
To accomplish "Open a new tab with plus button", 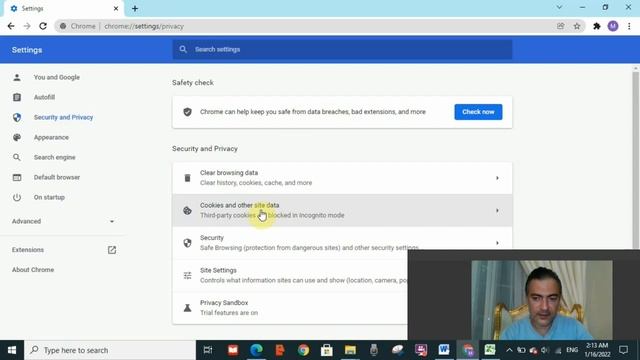I will [135, 8].
